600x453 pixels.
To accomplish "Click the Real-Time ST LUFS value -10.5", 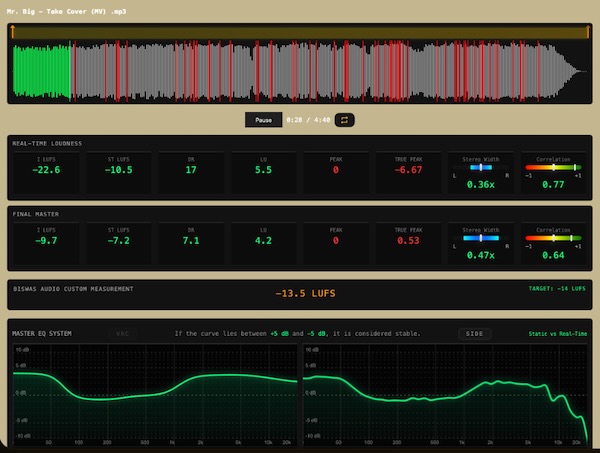I will (119, 170).
